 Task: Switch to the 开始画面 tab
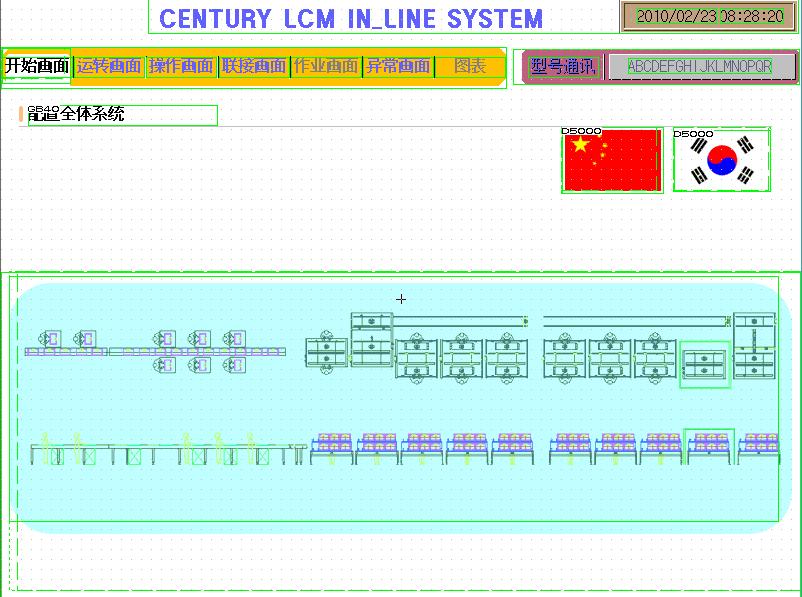click(37, 67)
